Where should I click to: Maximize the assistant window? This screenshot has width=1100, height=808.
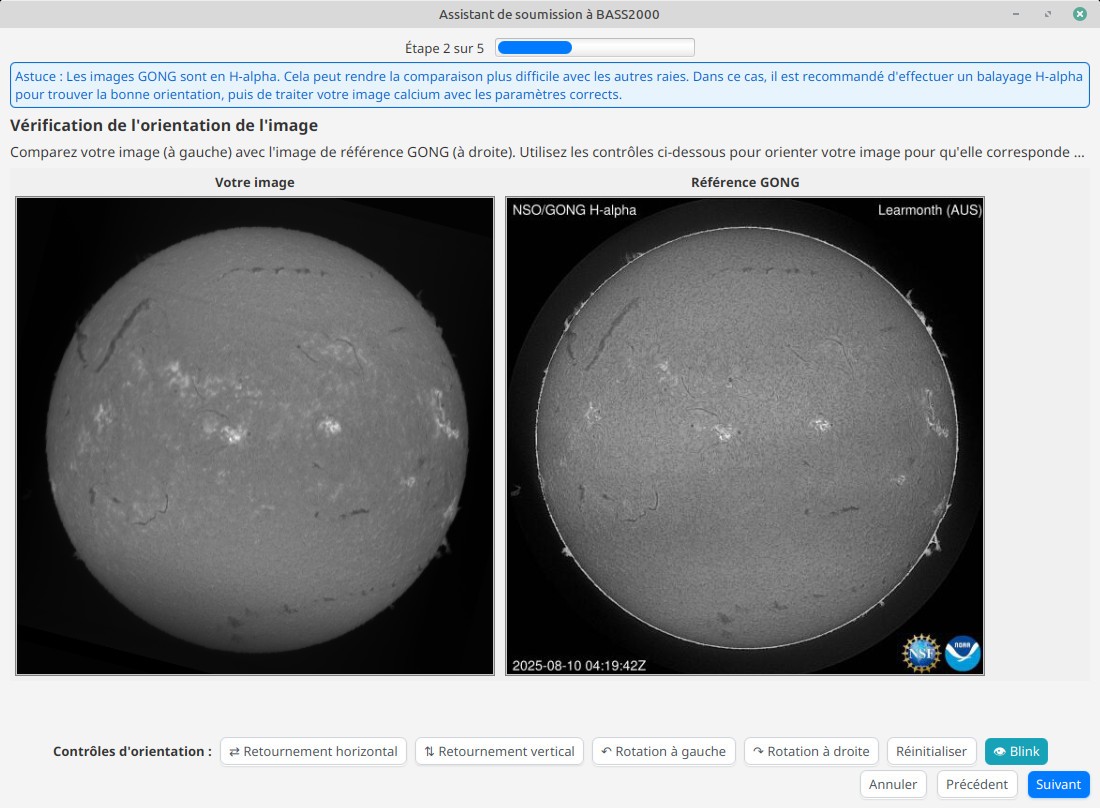(x=1048, y=14)
